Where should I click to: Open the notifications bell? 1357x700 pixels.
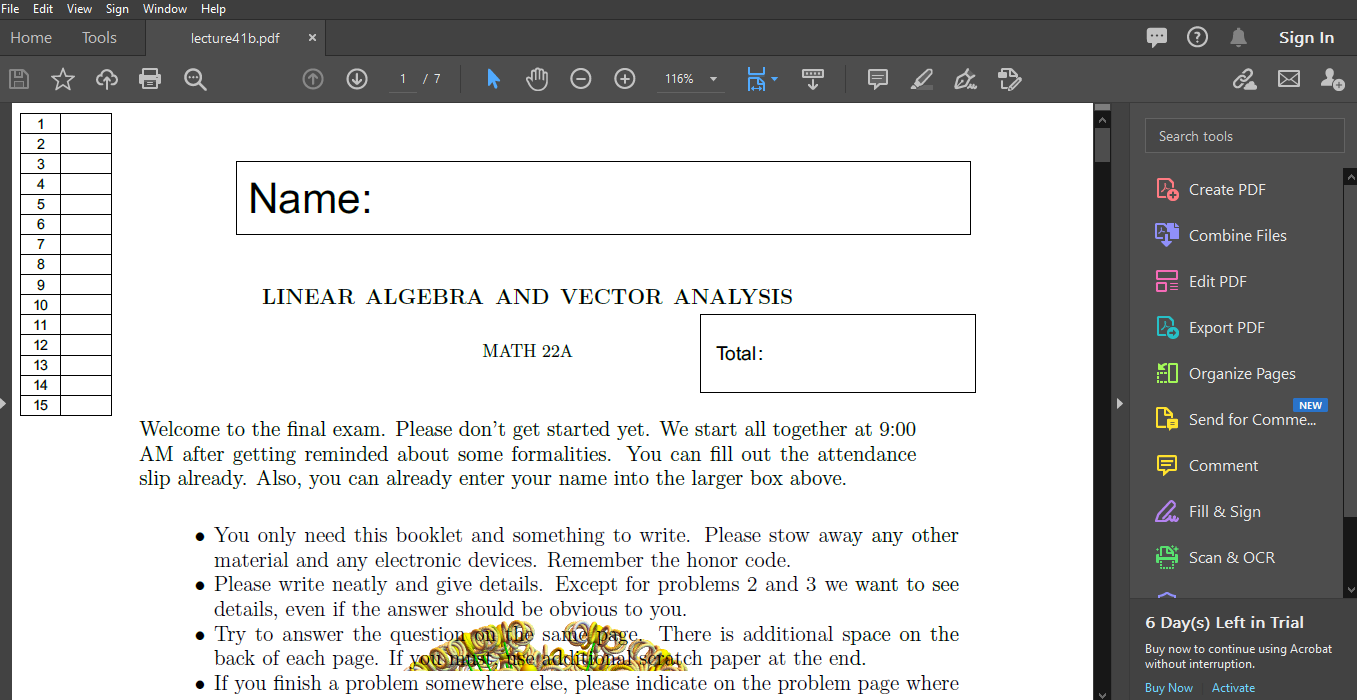coord(1238,37)
